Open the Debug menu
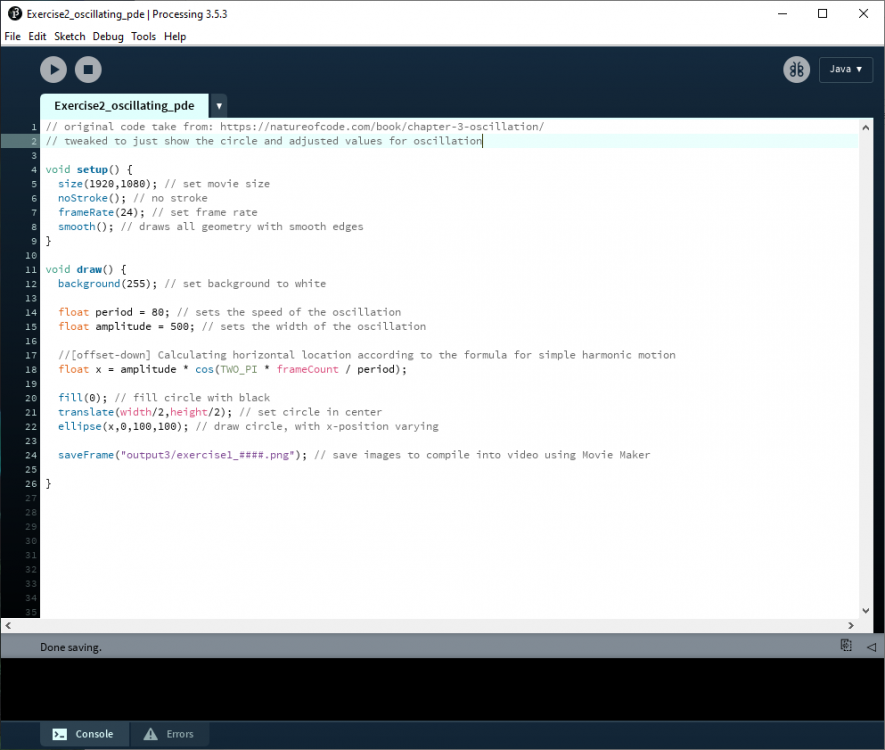 coord(108,36)
